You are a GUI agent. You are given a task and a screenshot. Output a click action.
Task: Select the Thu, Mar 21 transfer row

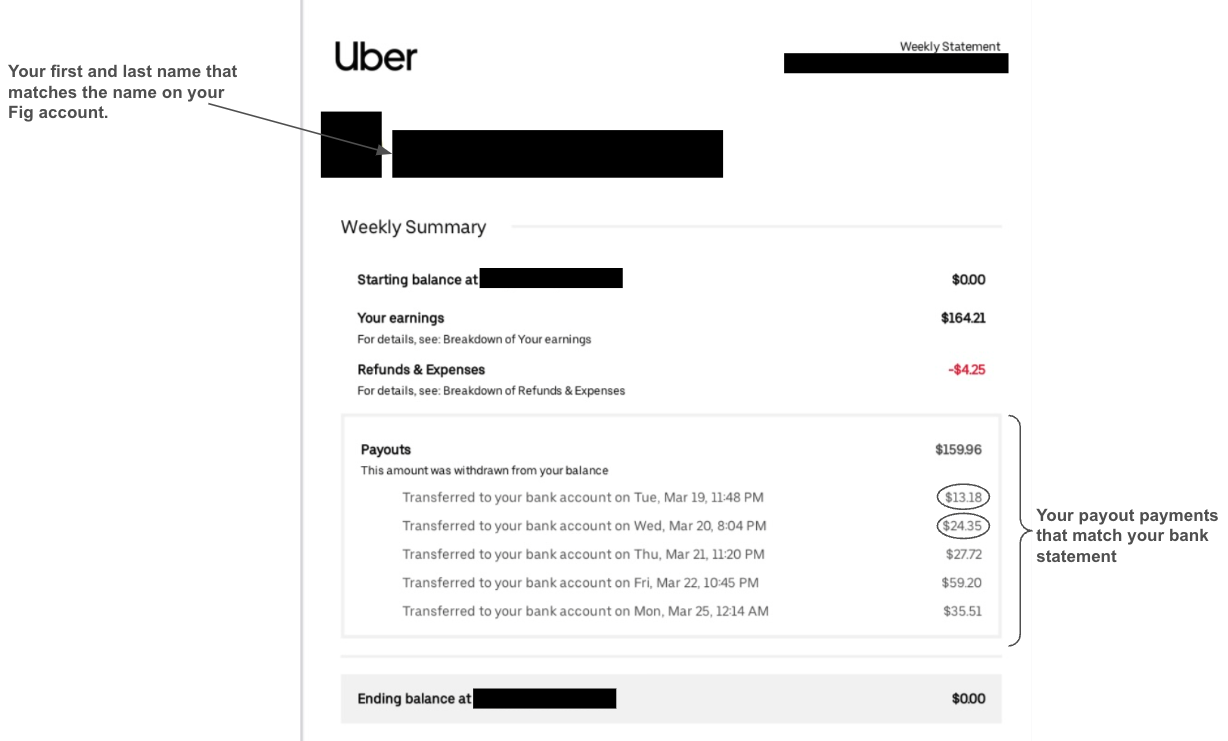(x=583, y=554)
